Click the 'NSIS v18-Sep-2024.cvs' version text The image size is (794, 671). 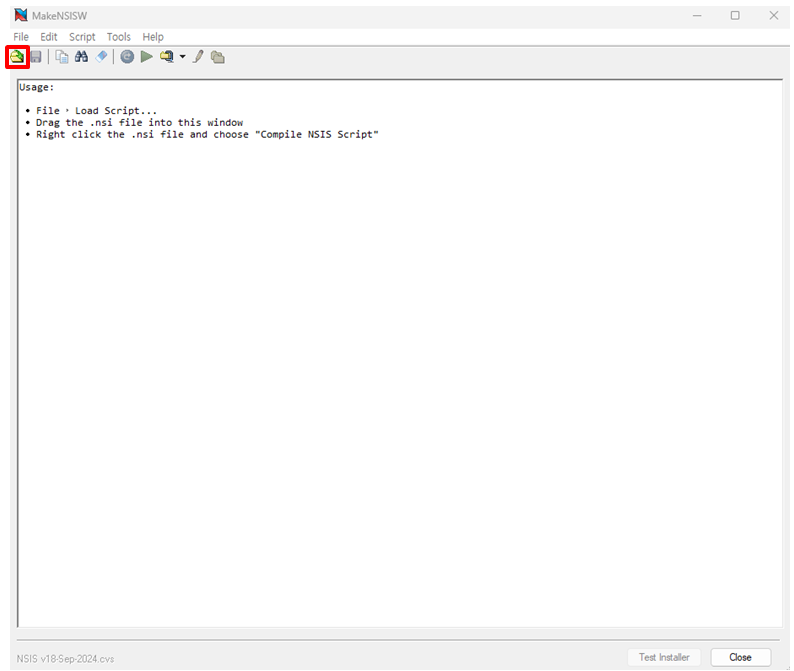65,659
